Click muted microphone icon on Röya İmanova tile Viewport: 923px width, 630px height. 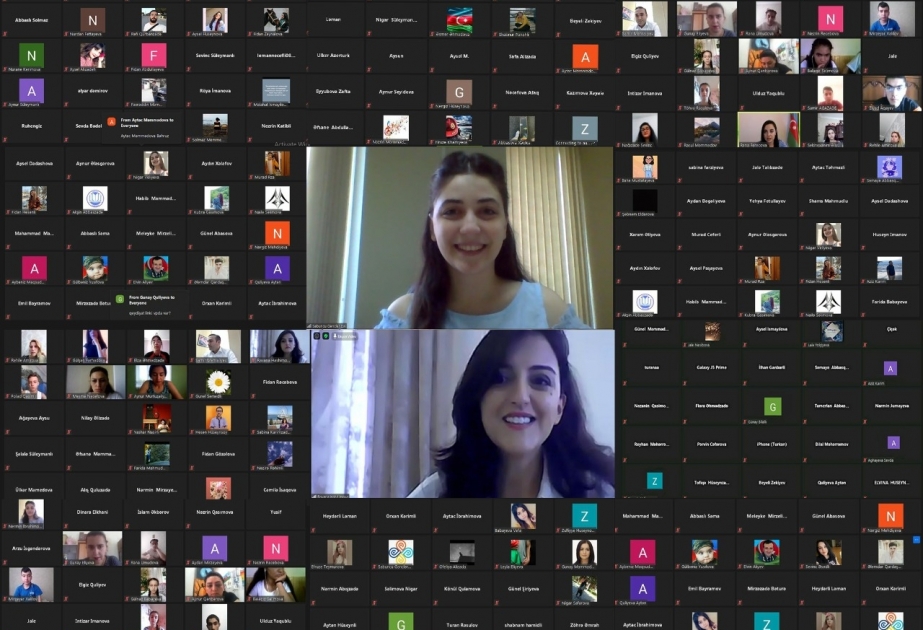pyautogui.click(x=188, y=105)
